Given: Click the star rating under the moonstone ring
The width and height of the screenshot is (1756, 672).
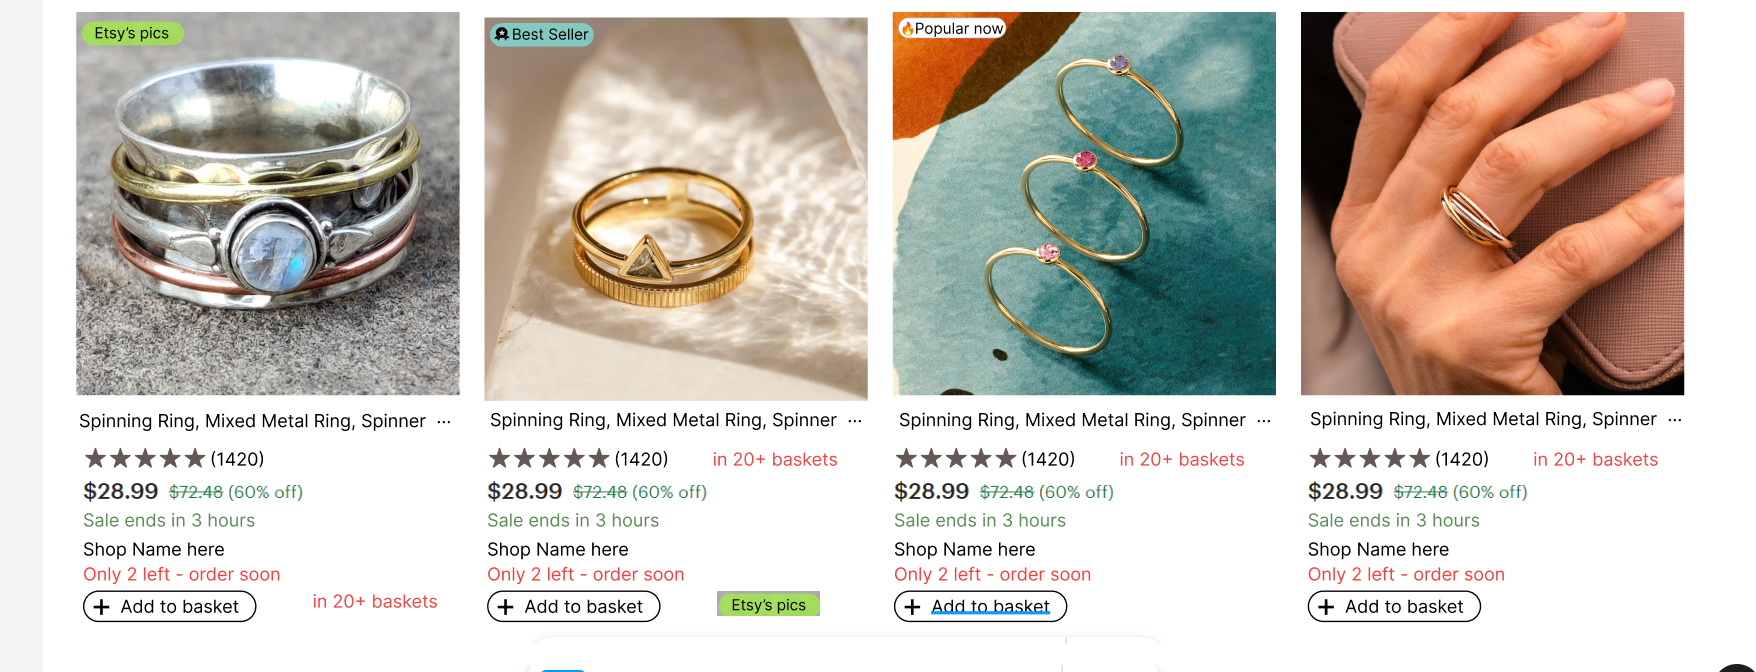Looking at the screenshot, I should pyautogui.click(x=145, y=459).
